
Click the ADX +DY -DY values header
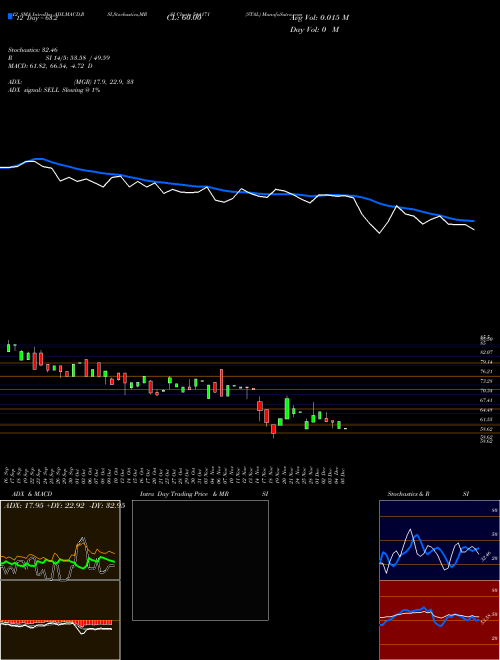click(64, 506)
